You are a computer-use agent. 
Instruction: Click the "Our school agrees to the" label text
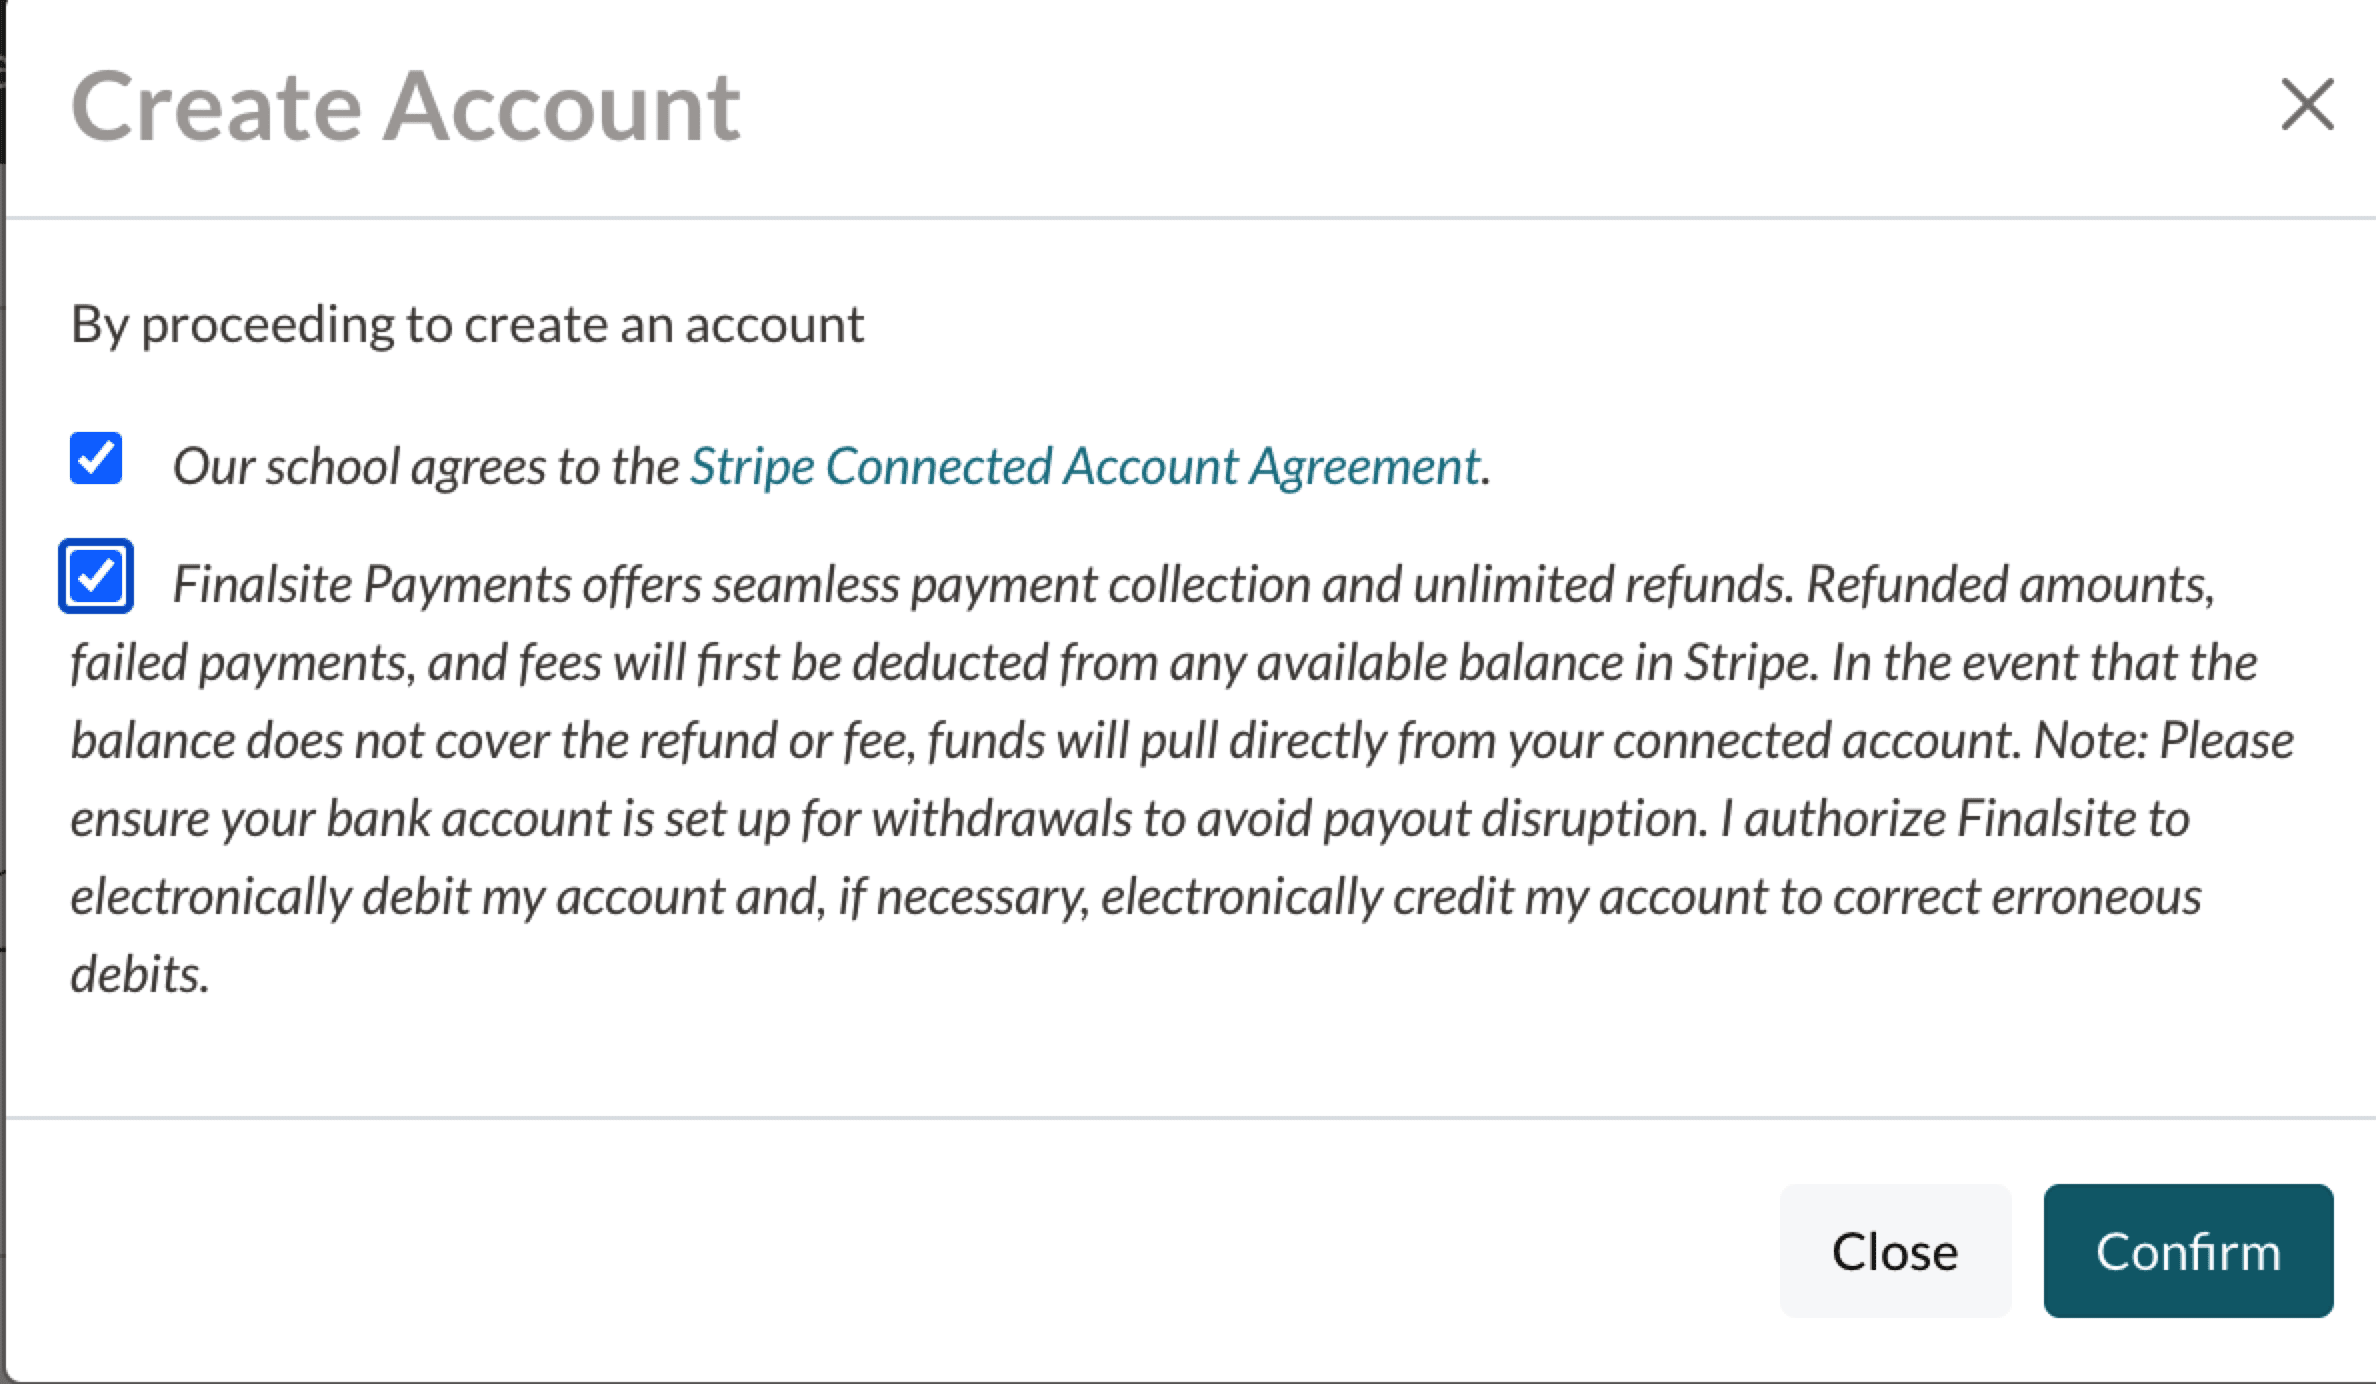tap(426, 466)
